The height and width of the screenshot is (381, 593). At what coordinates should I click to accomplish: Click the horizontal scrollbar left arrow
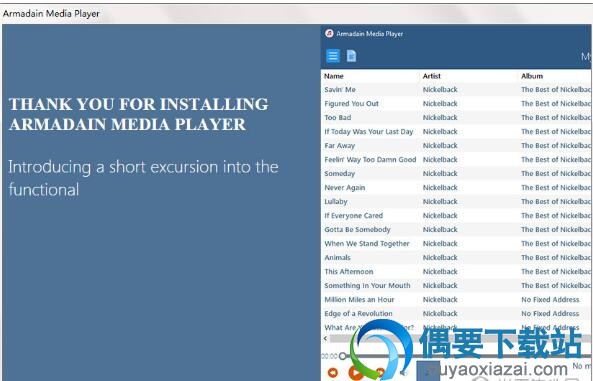tap(325, 339)
